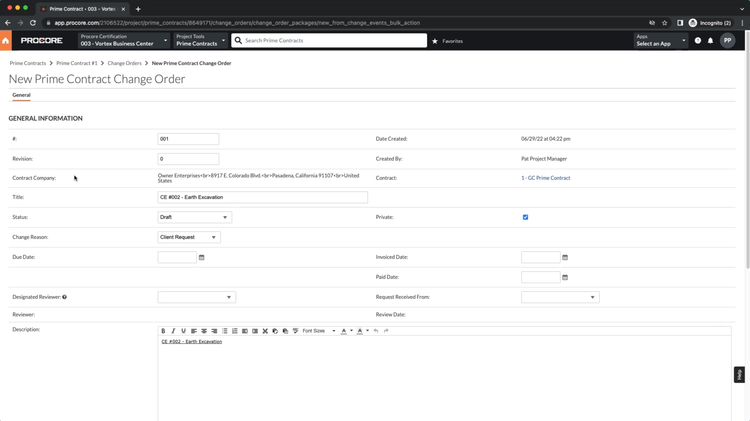The height and width of the screenshot is (421, 750).
Task: Insert a bullet list
Action: [224, 331]
